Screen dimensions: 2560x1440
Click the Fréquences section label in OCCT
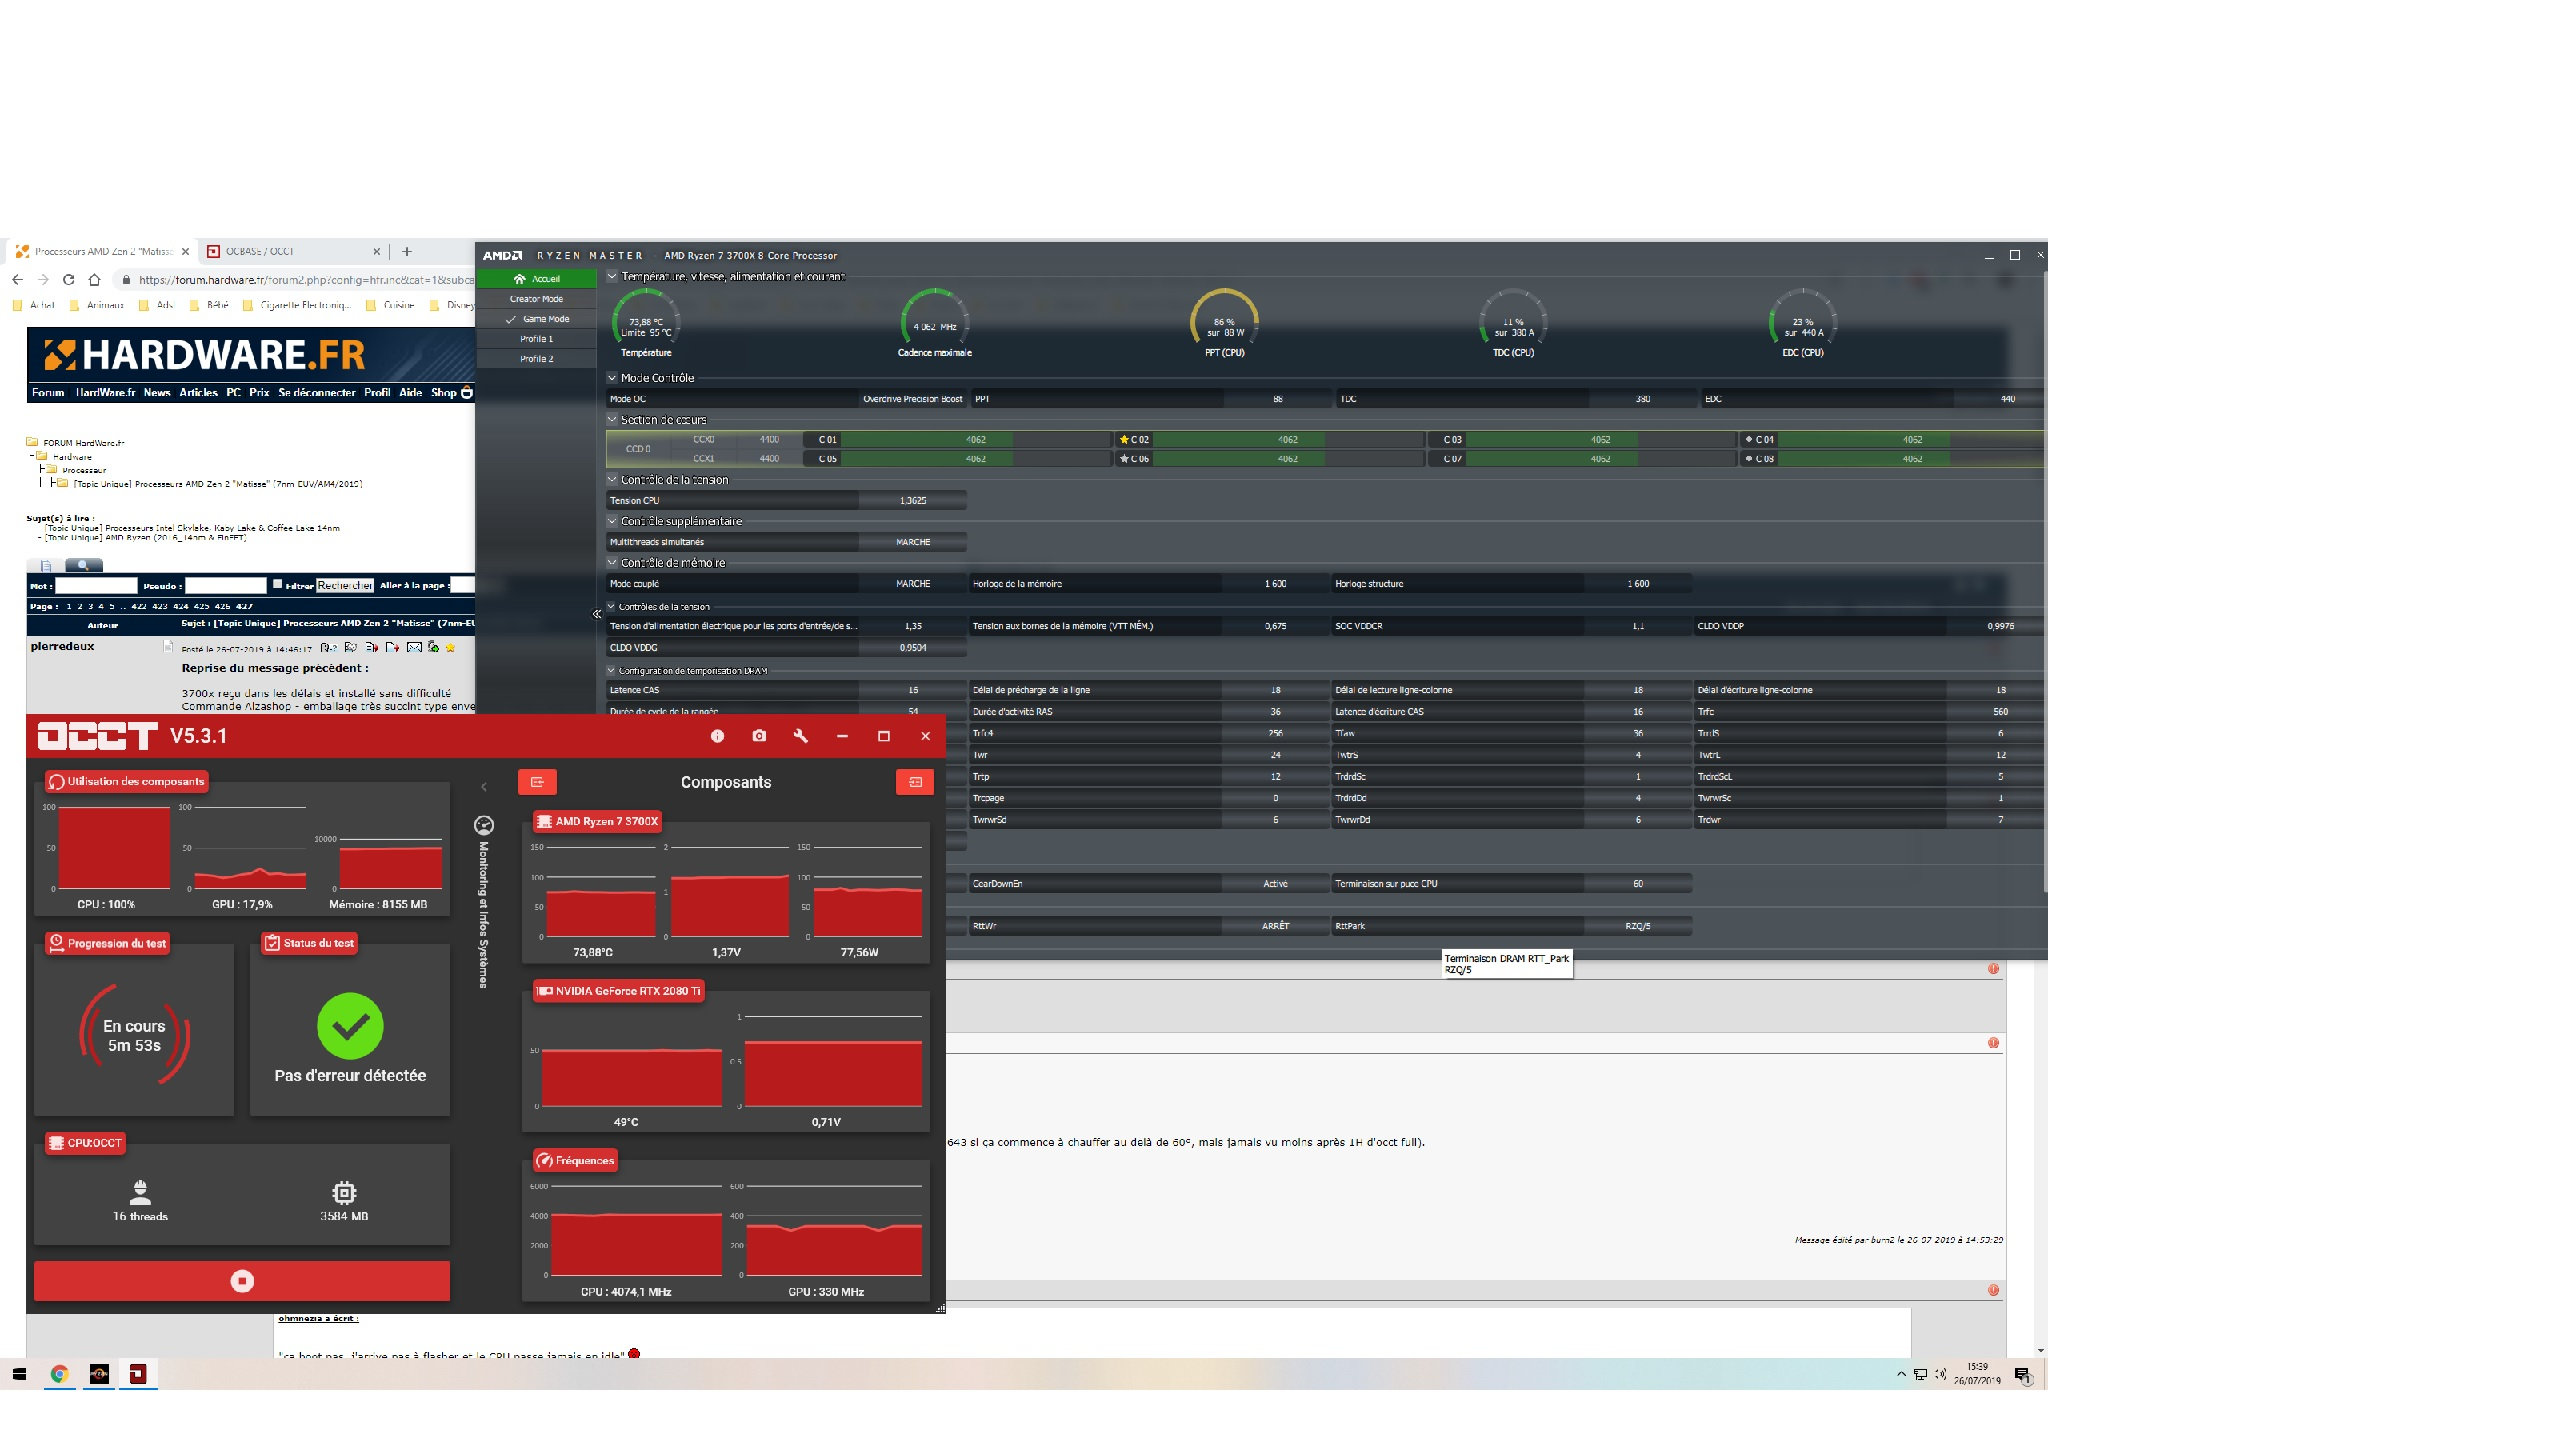576,1161
